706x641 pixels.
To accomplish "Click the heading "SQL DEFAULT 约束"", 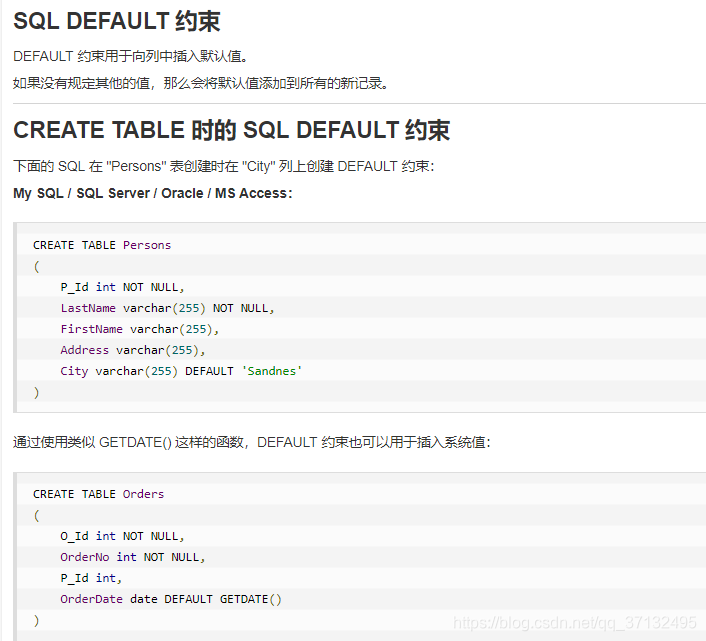I will tap(117, 21).
